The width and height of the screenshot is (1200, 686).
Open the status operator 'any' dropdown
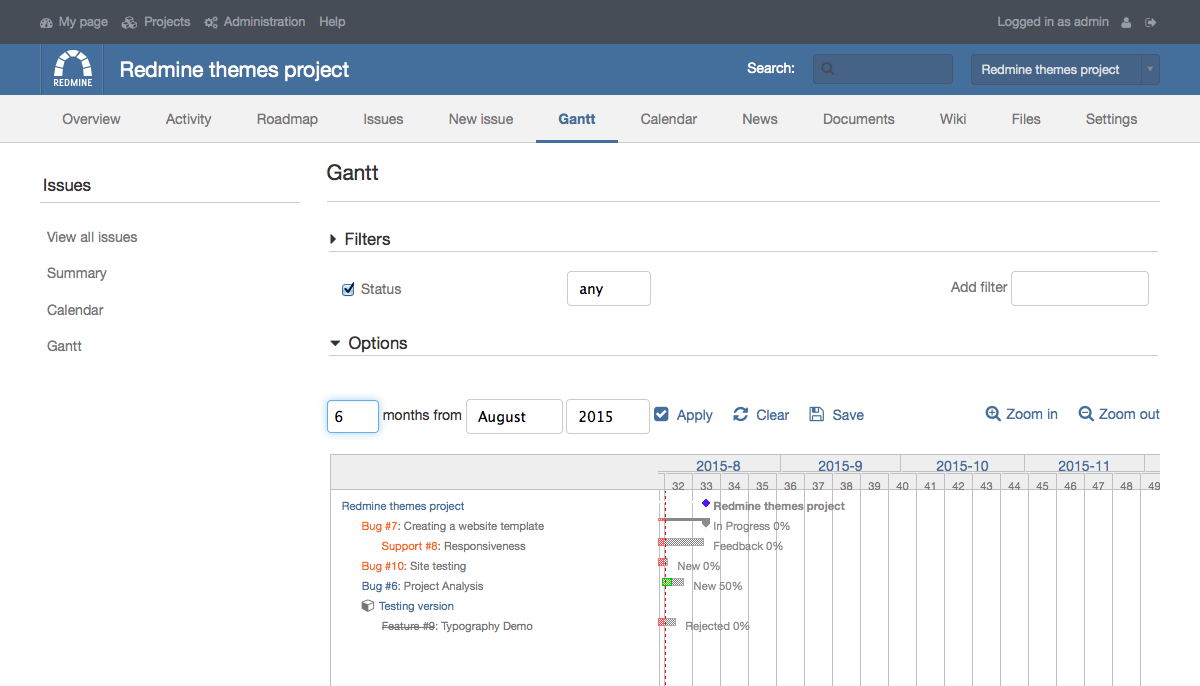pos(609,288)
